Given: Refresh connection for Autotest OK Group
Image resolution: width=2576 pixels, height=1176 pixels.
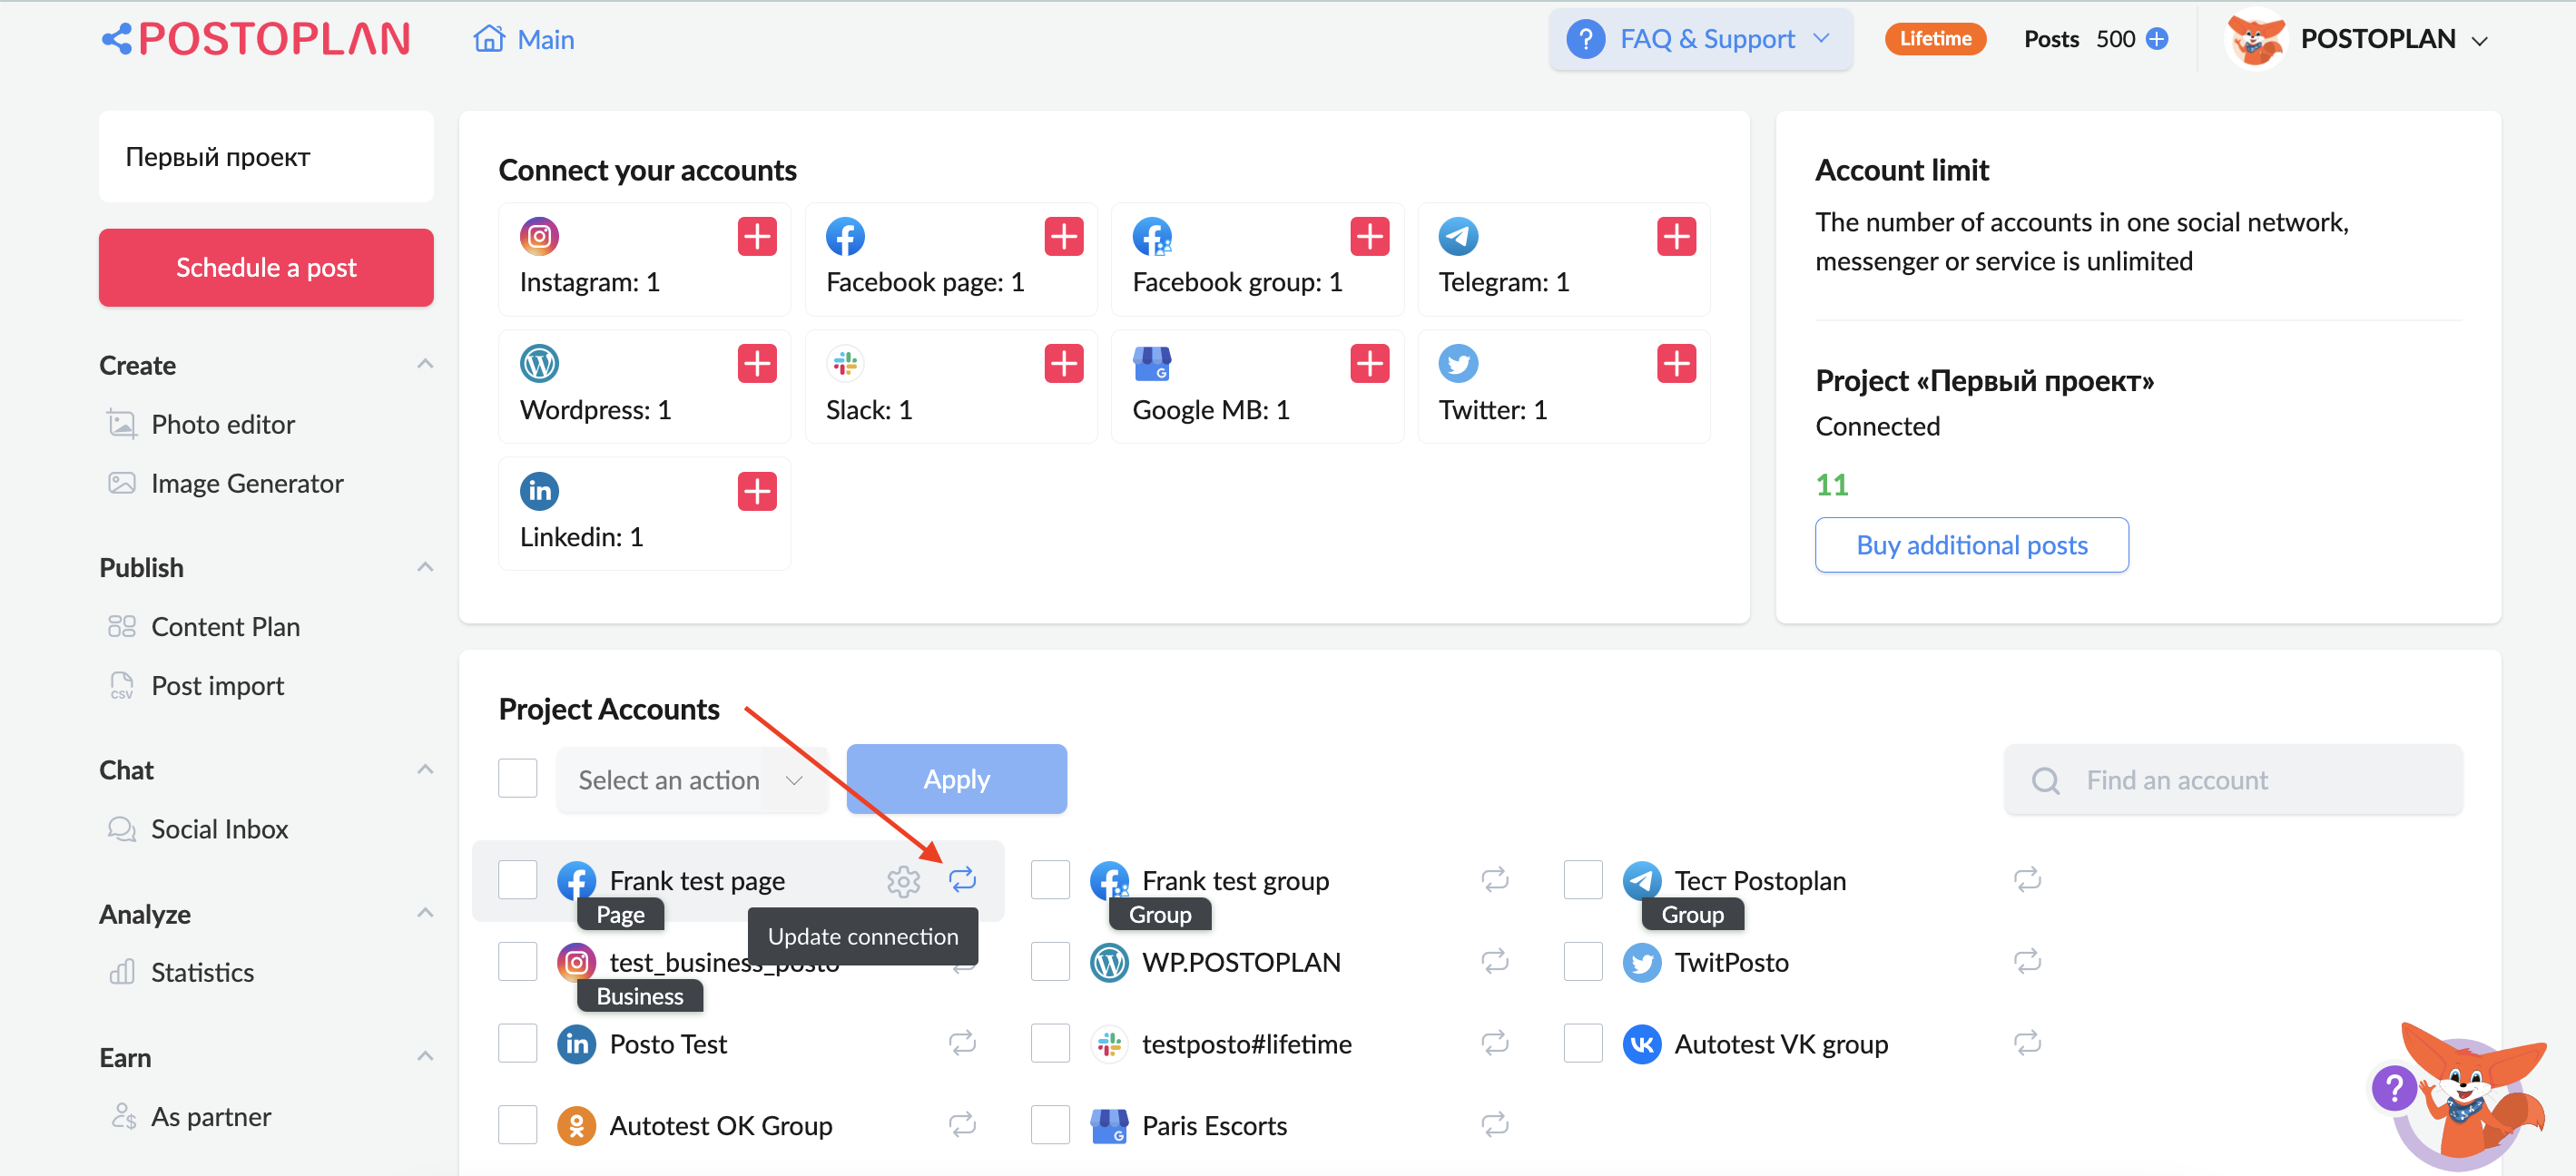Looking at the screenshot, I should point(962,1125).
